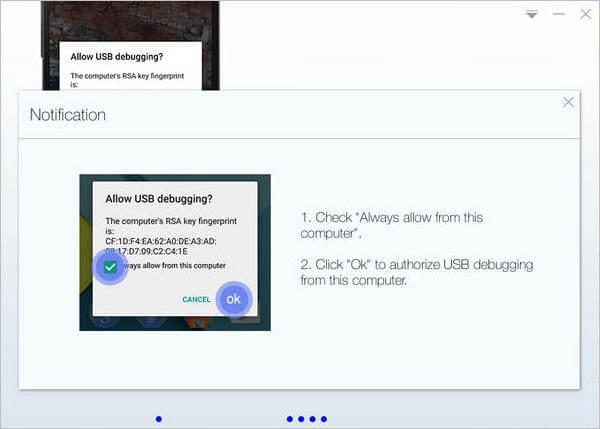This screenshot has width=600, height=429.
Task: Click CANCEL in the USB debugging illustration
Action: 196,299
